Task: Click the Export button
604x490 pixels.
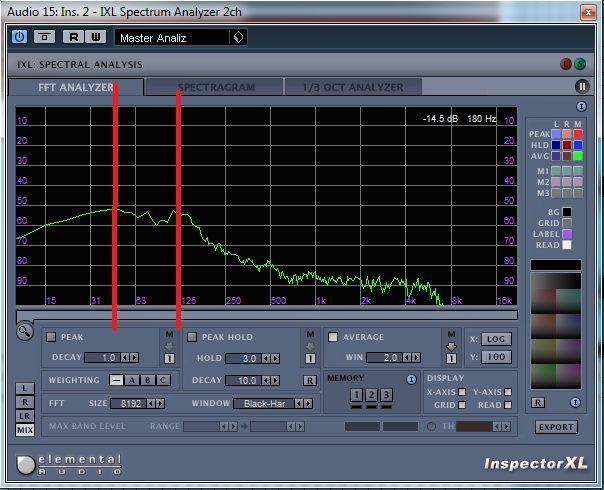Action: pyautogui.click(x=556, y=427)
